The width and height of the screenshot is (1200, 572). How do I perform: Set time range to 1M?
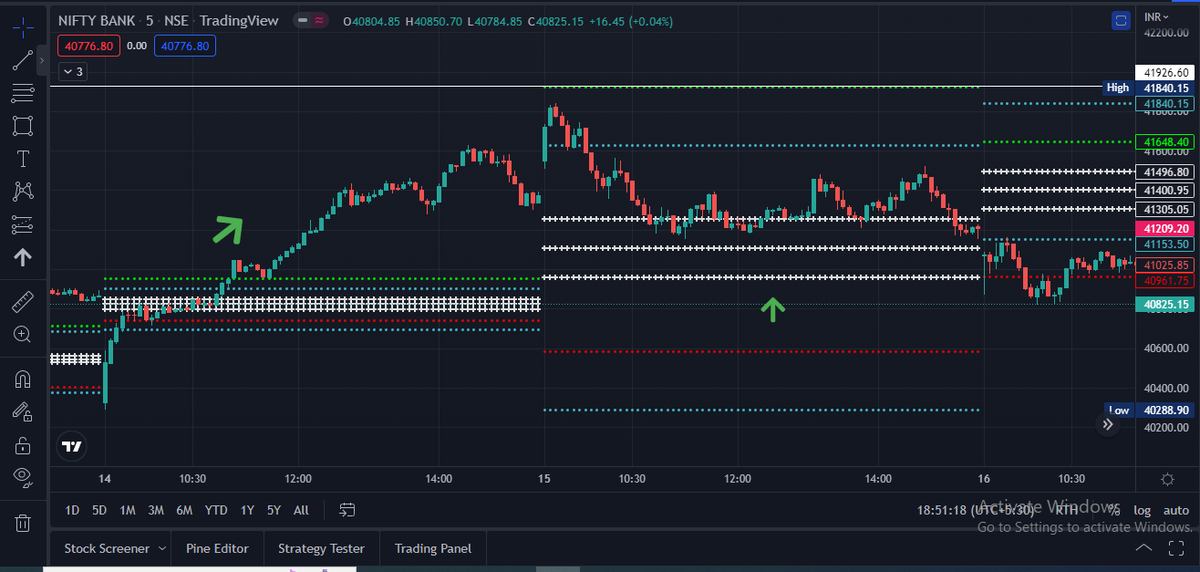point(127,510)
